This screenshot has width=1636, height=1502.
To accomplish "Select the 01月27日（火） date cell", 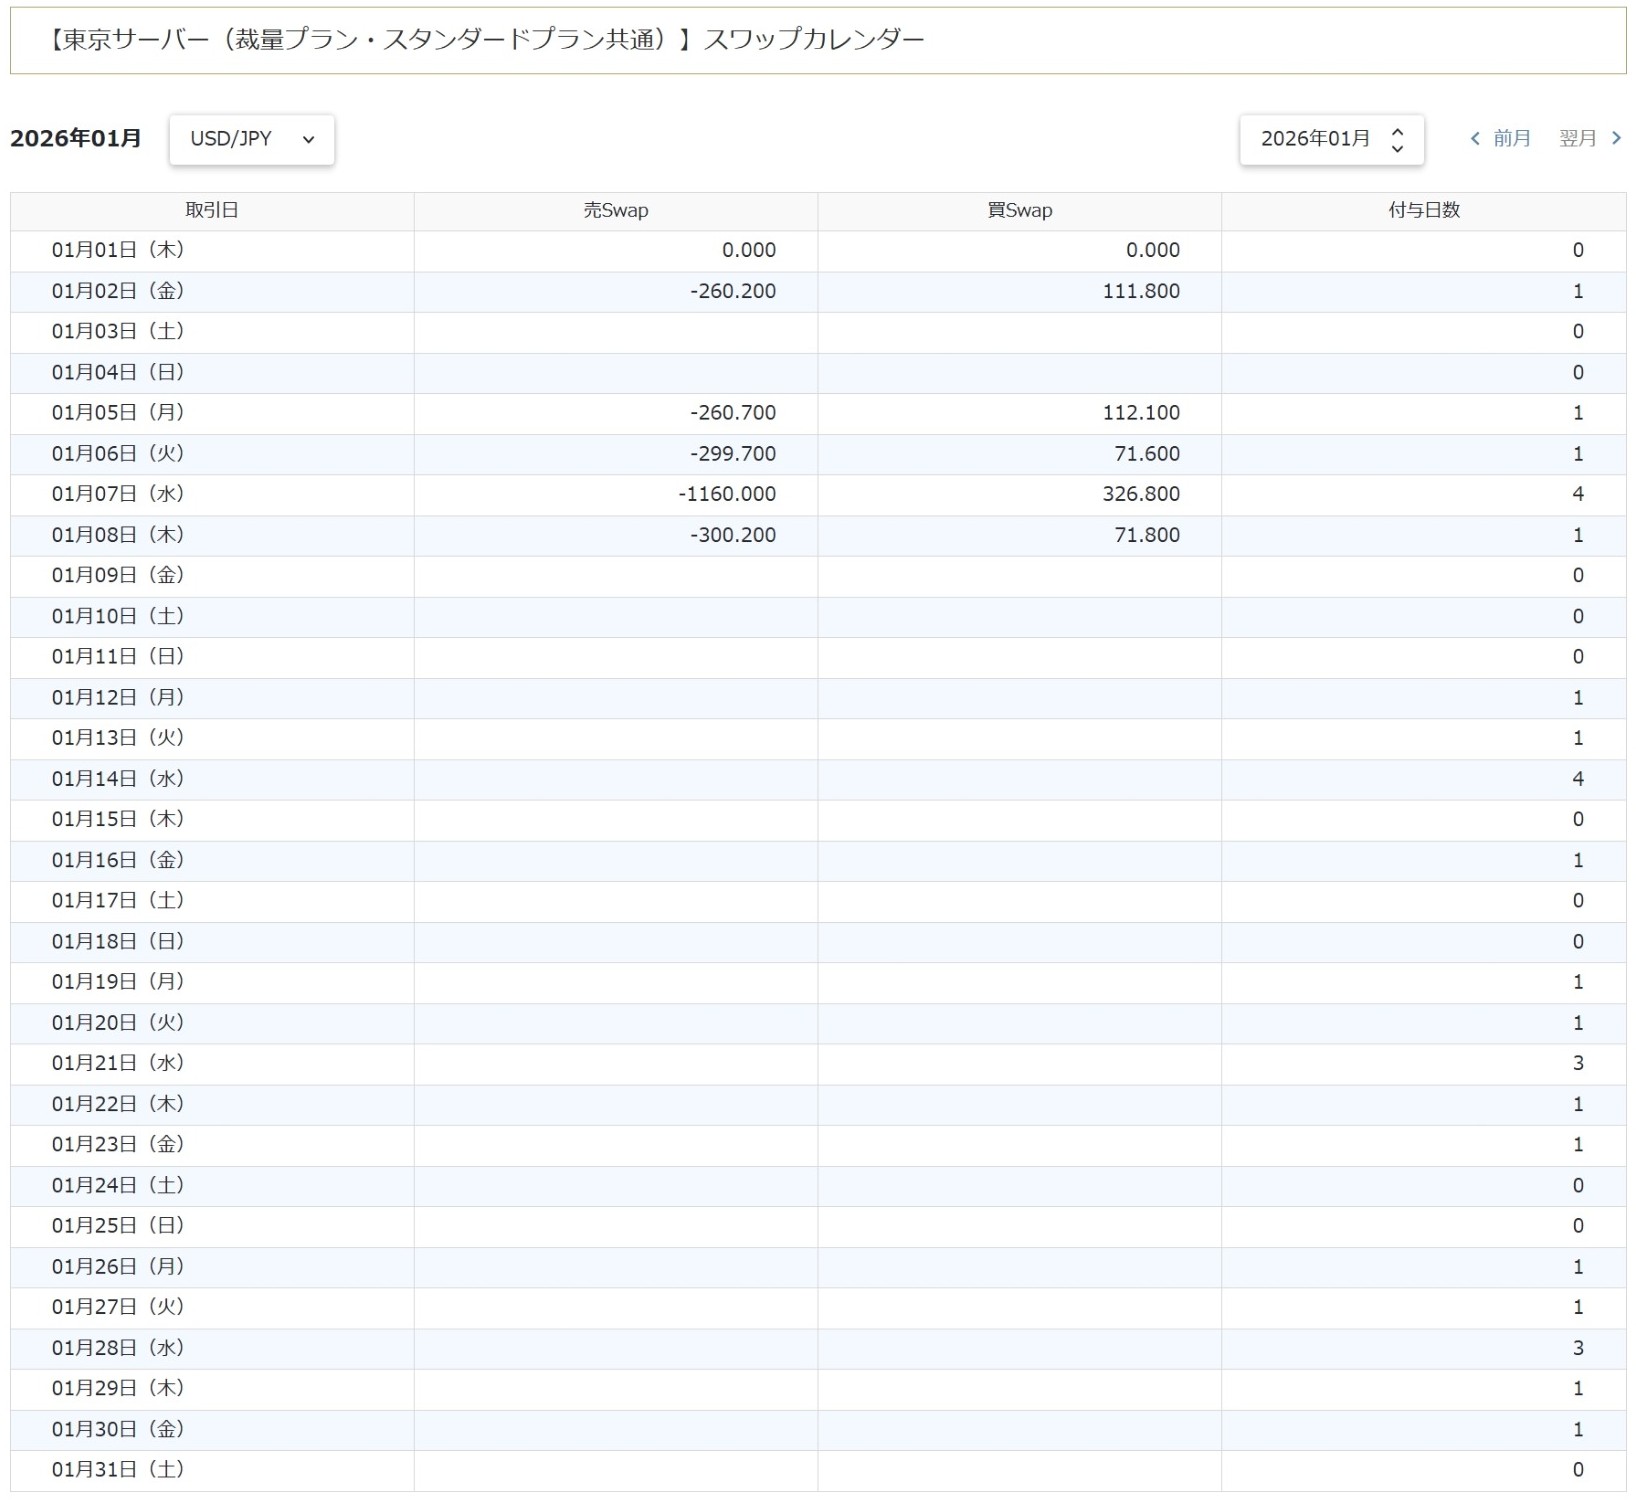I will tap(212, 1307).
